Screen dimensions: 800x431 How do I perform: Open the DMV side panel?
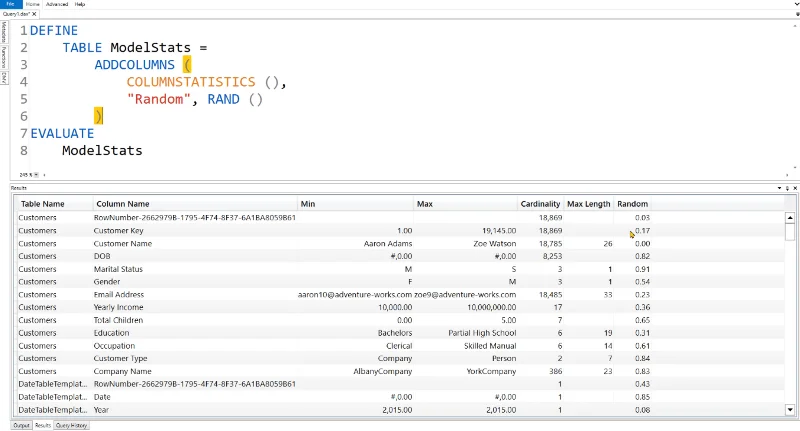click(x=4, y=78)
